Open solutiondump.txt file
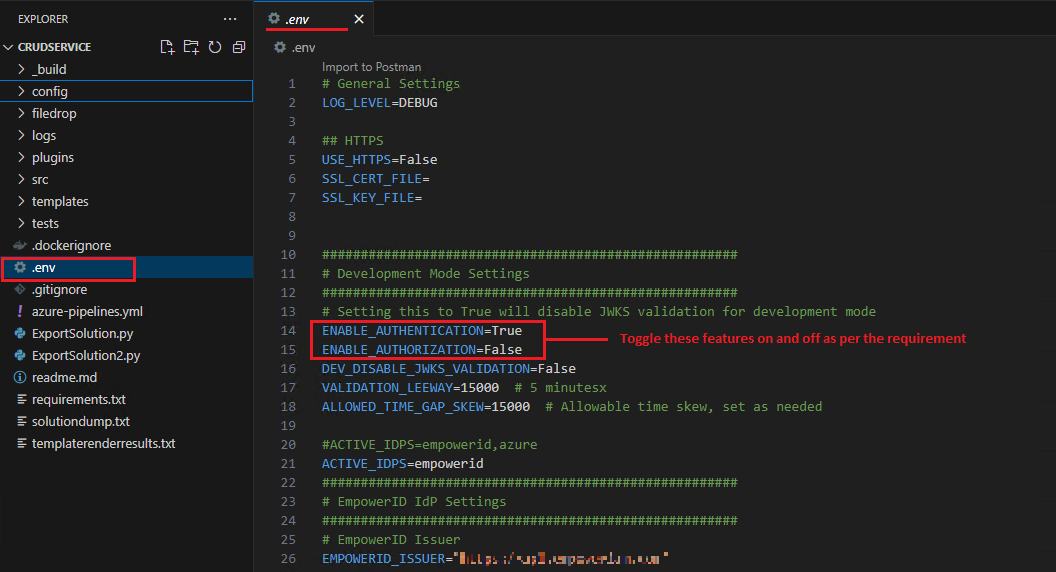Image resolution: width=1056 pixels, height=572 pixels. pyautogui.click(x=81, y=421)
